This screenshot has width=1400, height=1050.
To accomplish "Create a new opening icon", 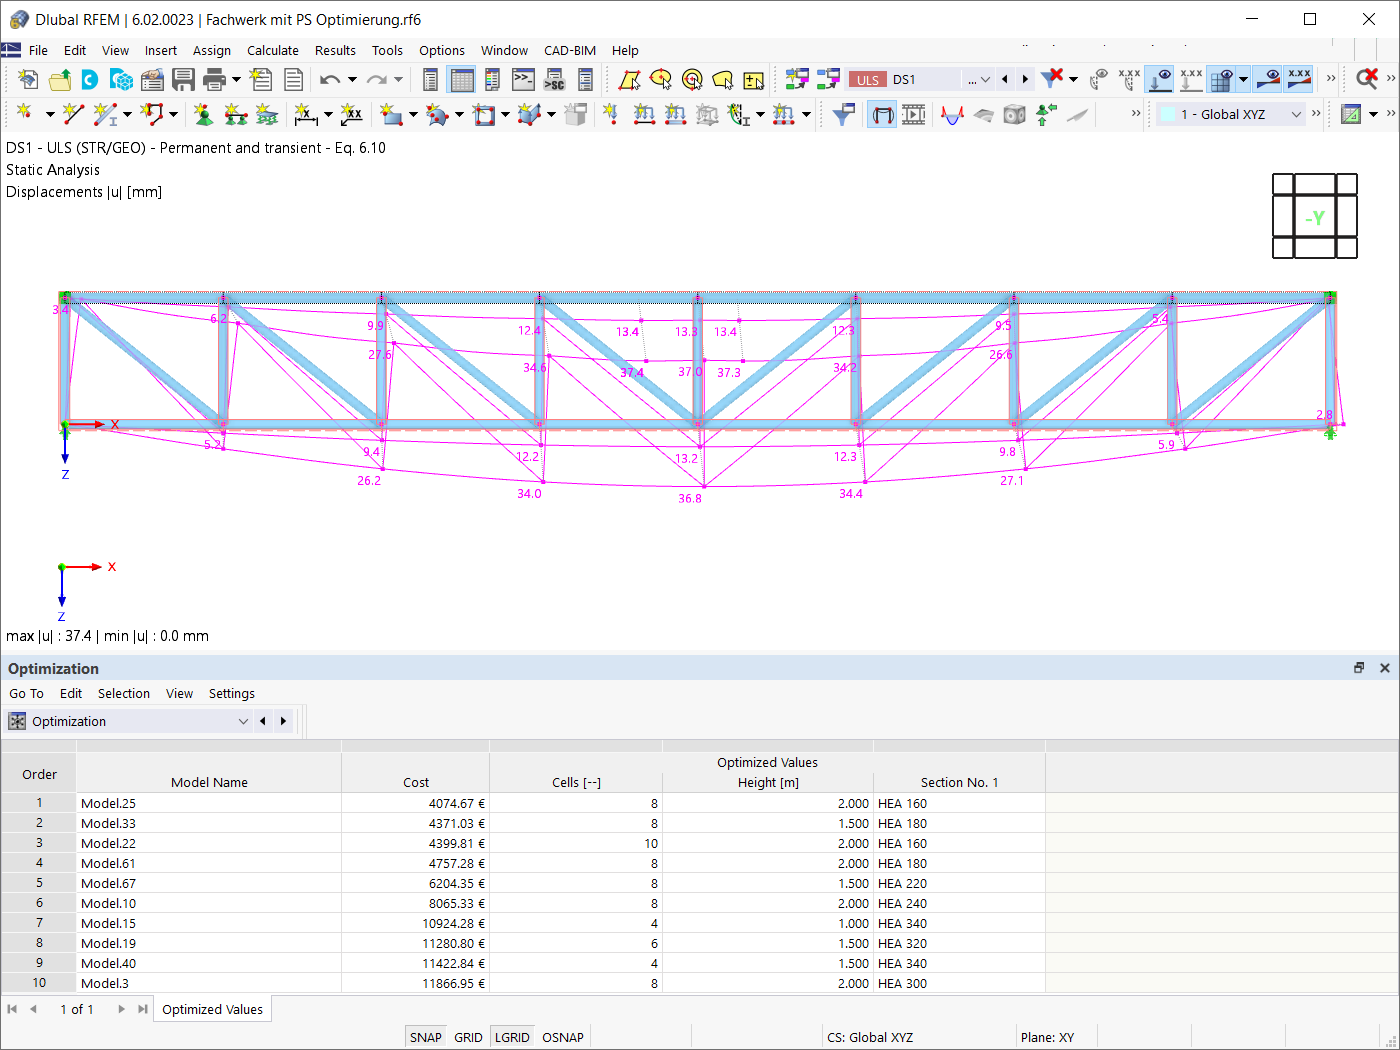I will [484, 115].
